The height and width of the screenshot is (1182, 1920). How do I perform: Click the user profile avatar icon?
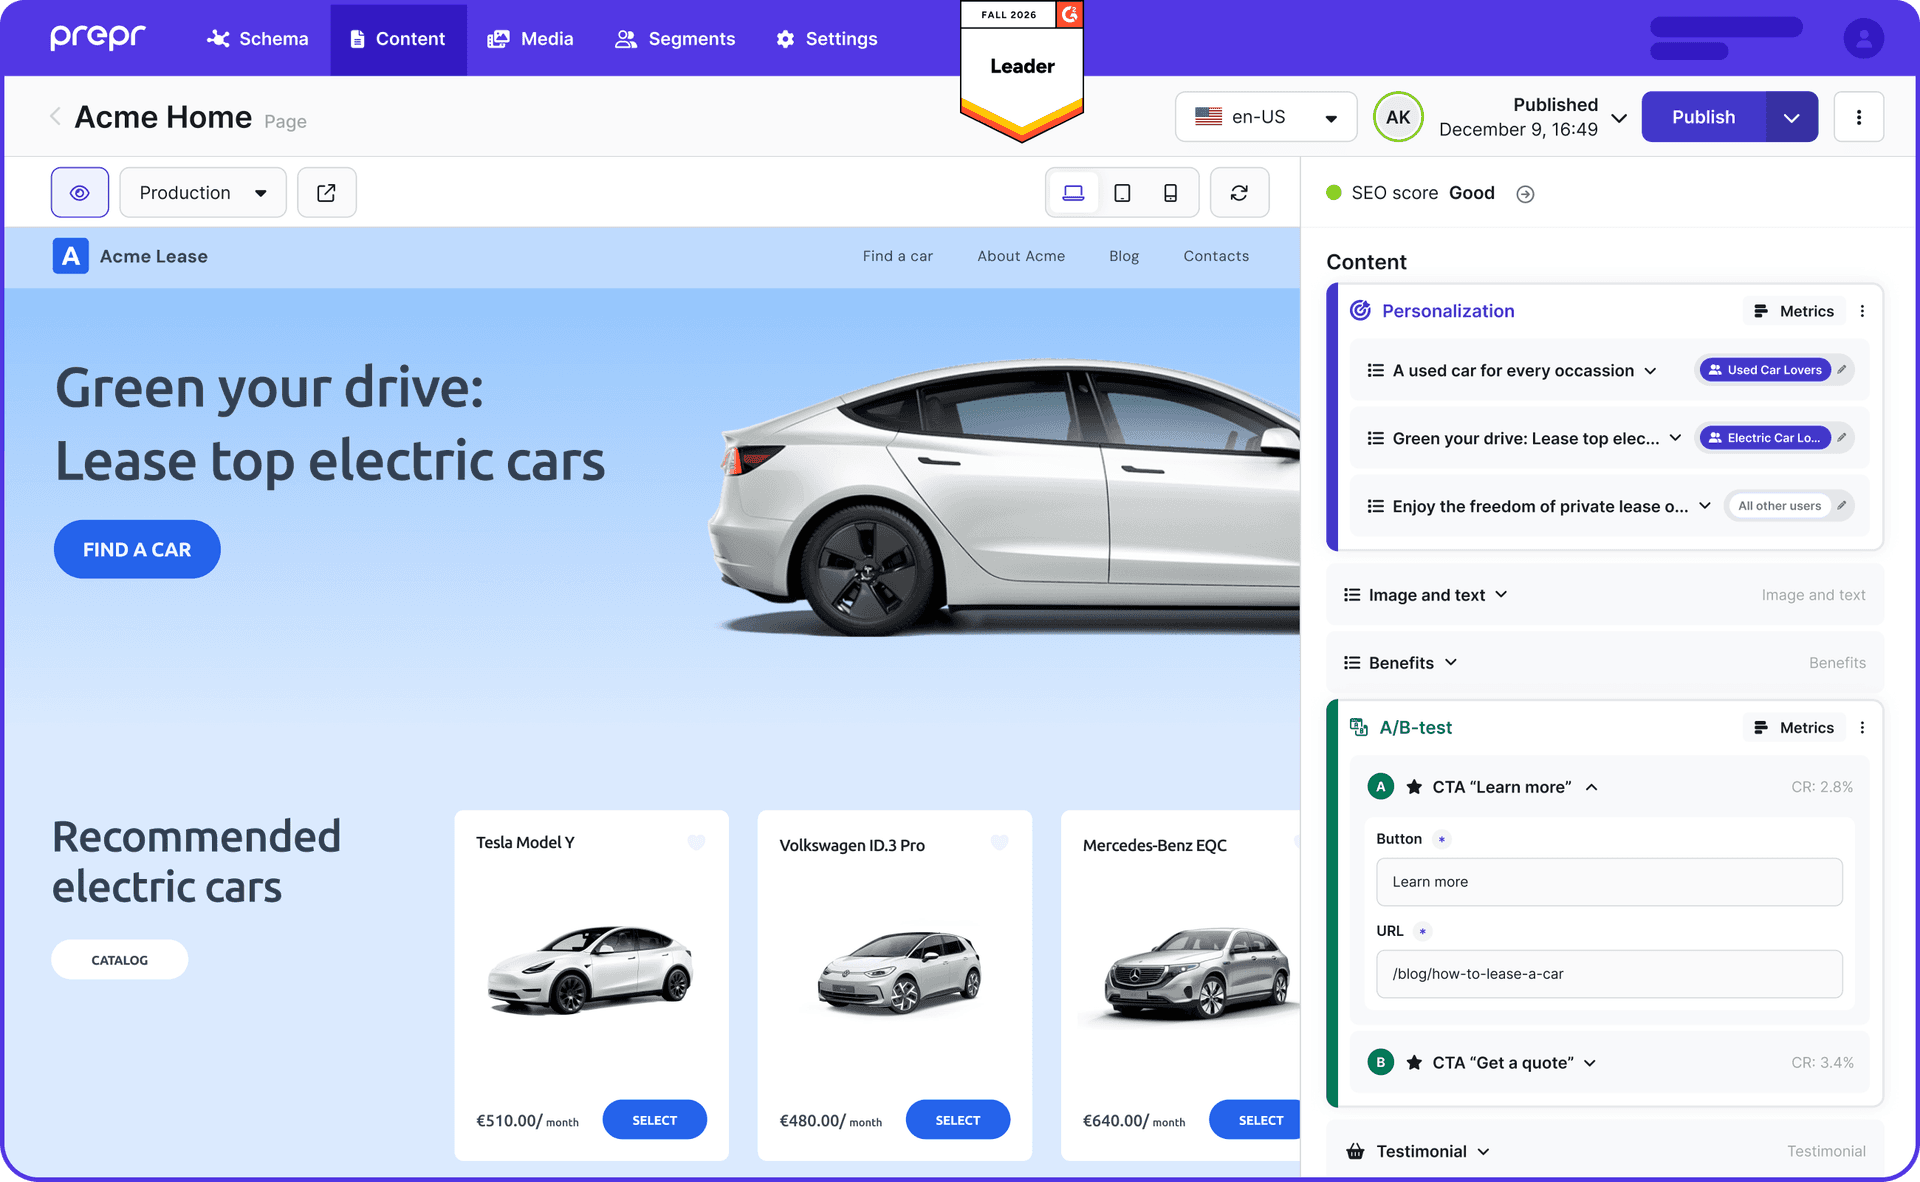pyautogui.click(x=1863, y=39)
